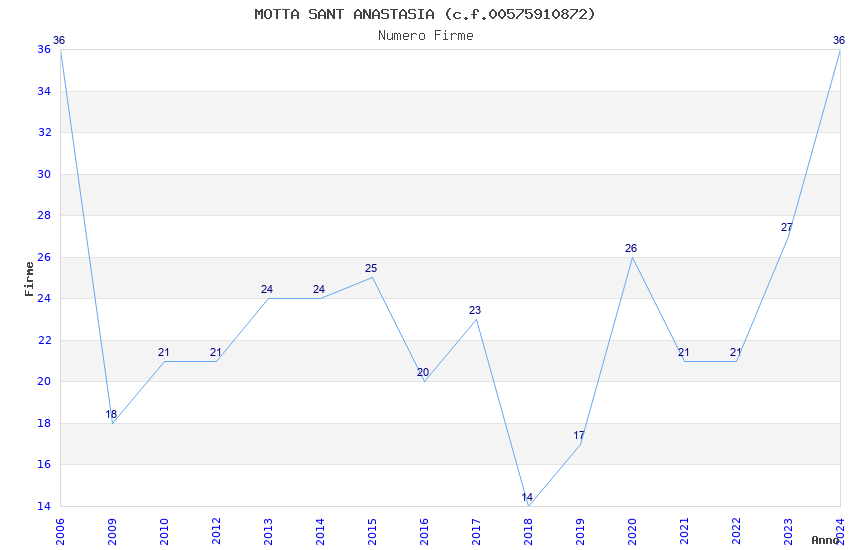Click x-axis year 2024
The width and height of the screenshot is (850, 550).
pos(841,531)
